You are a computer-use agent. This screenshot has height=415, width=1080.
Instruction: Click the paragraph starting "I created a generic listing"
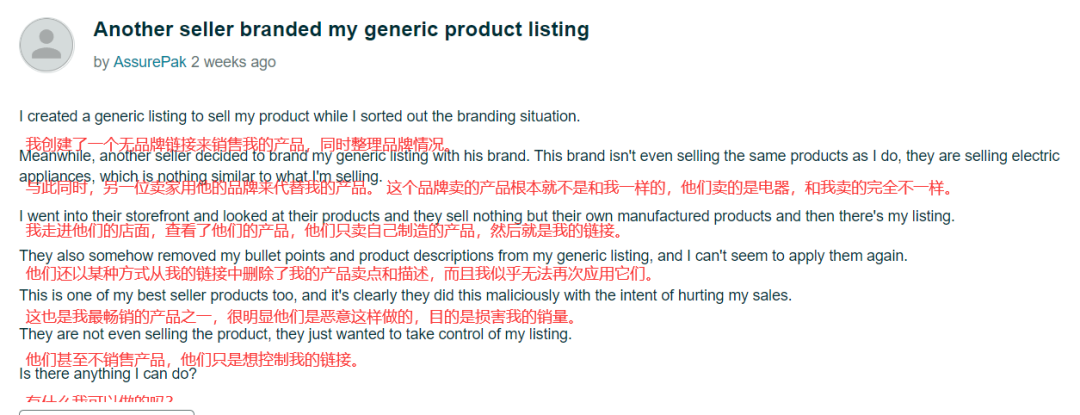[300, 116]
